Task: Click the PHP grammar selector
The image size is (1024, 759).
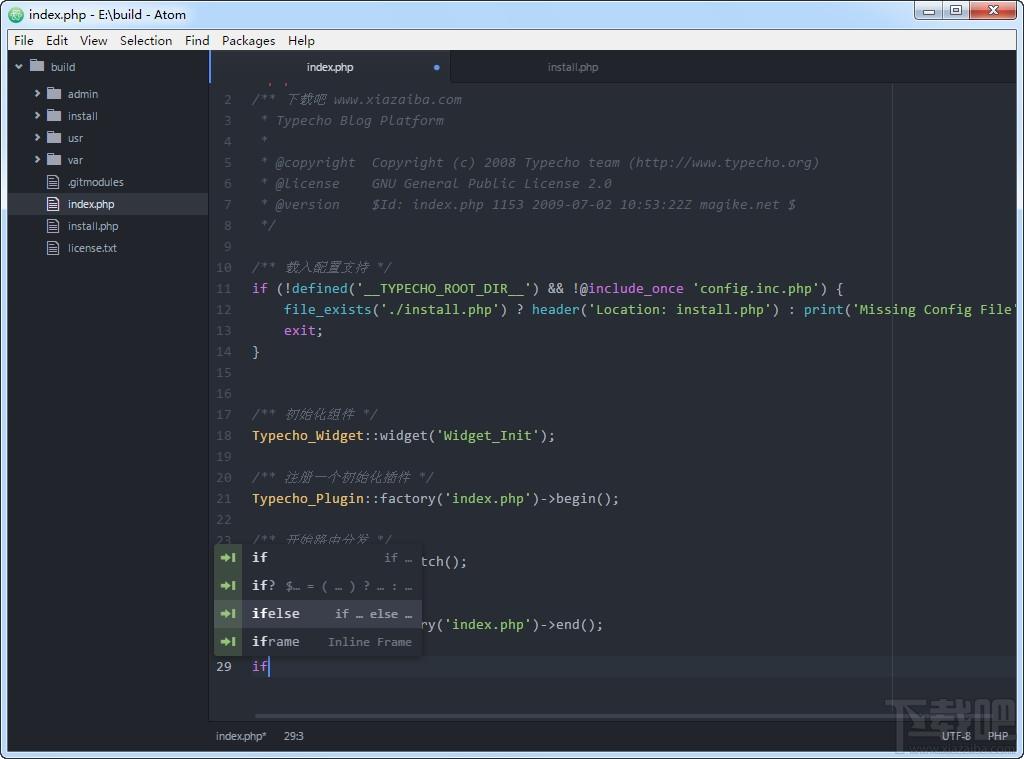Action: [x=997, y=736]
